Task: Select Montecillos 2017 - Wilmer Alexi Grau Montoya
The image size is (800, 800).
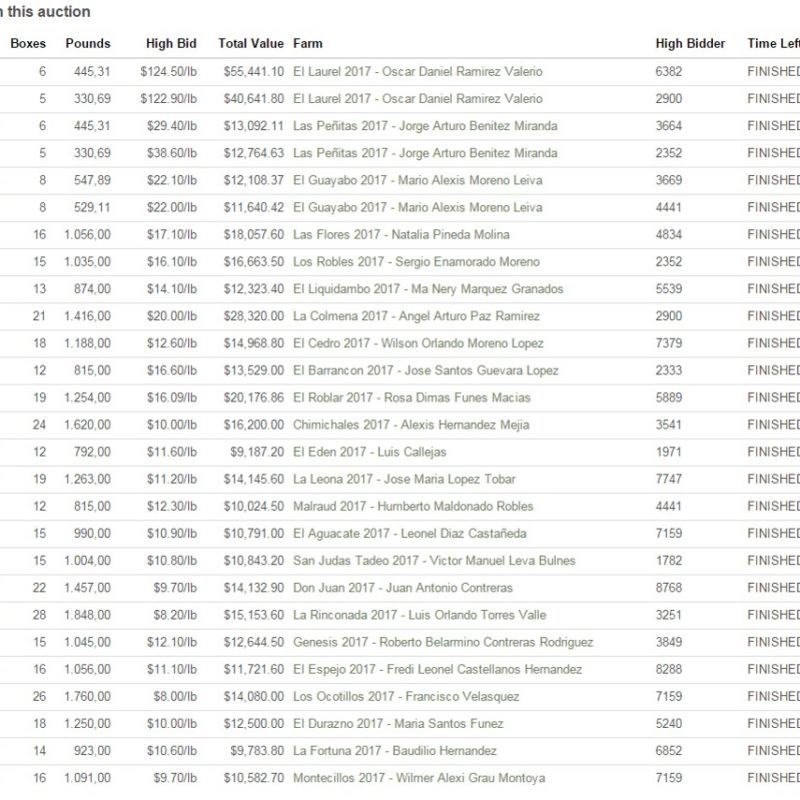Action: (x=419, y=778)
